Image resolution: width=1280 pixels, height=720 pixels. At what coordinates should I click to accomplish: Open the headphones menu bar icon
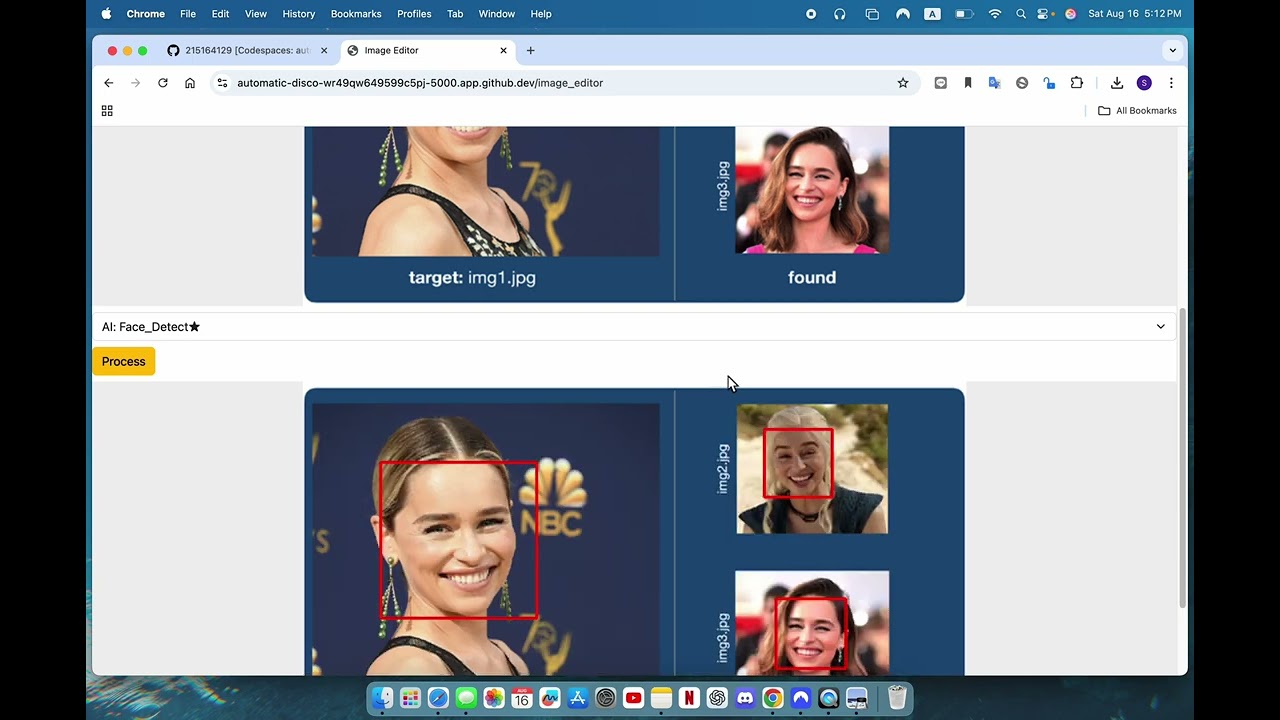click(840, 14)
